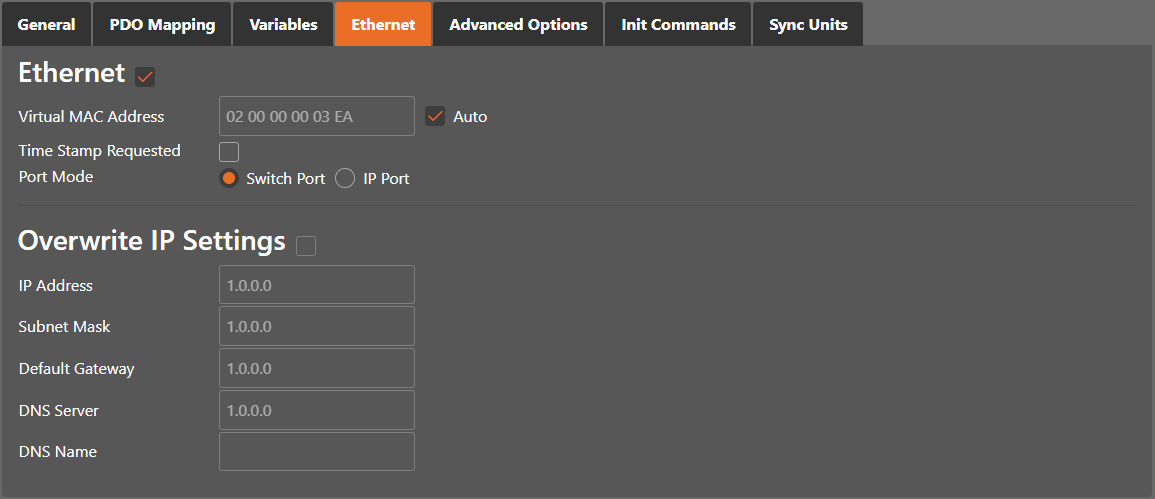Viewport: 1155px width, 499px height.
Task: Select the Default Gateway input box
Action: 316,368
